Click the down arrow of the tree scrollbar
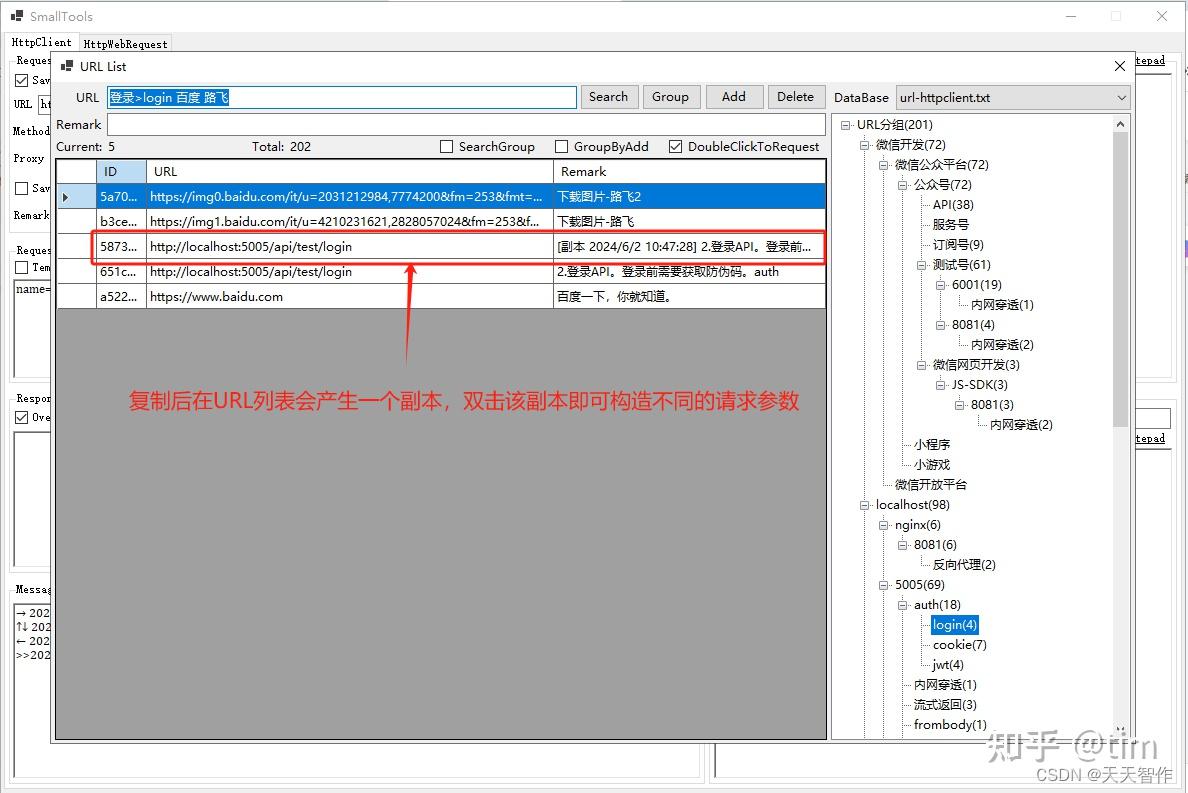Viewport: 1188px width, 793px height. [1121, 730]
